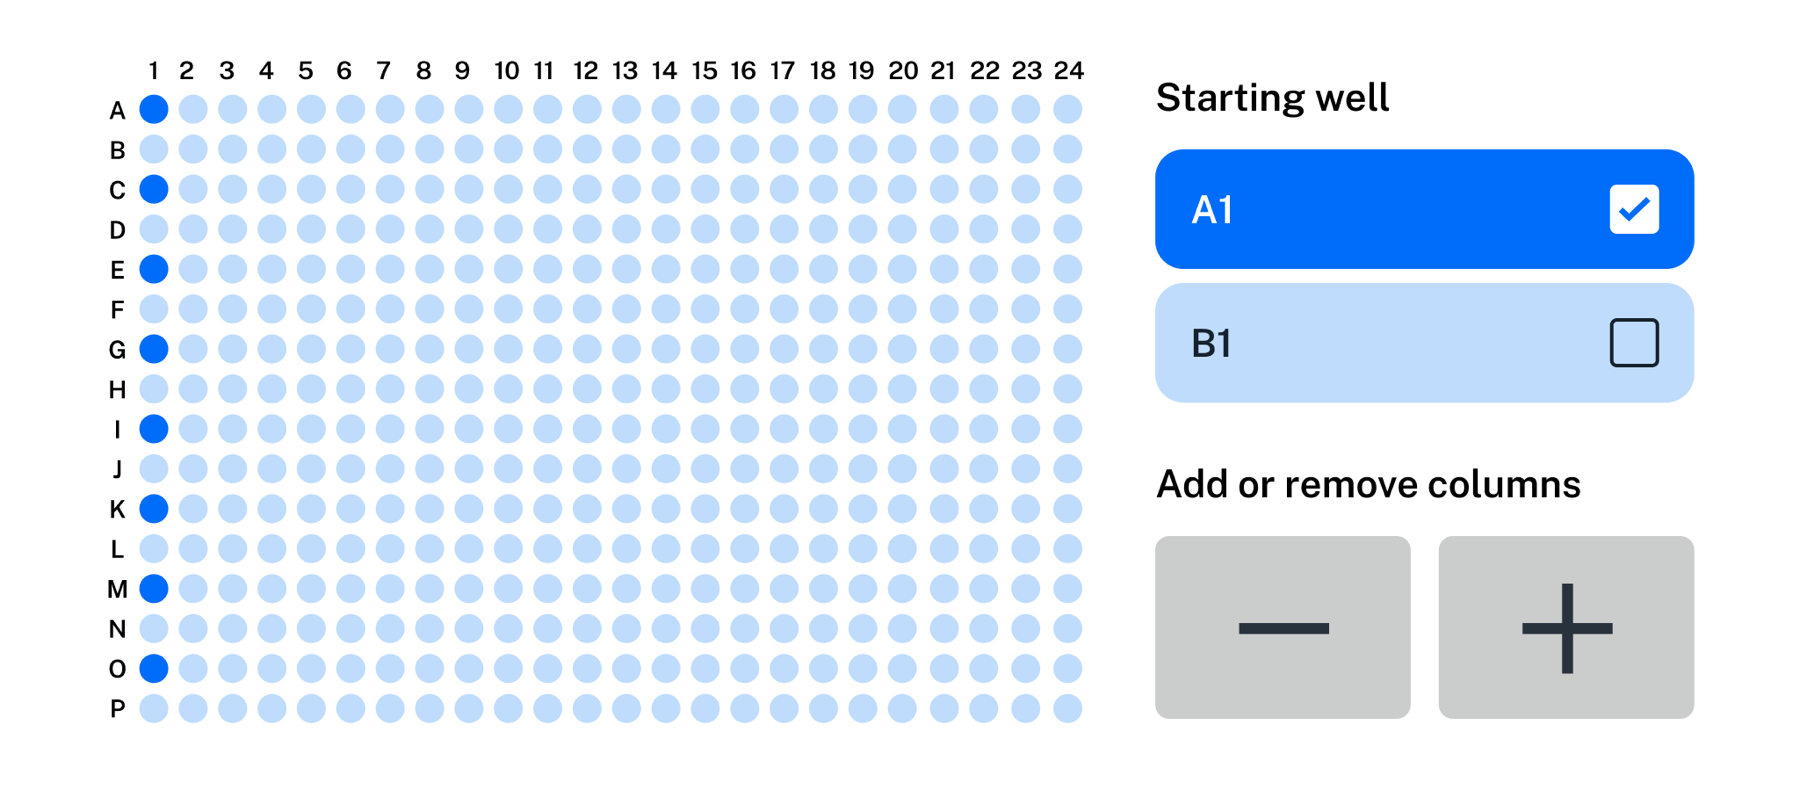Screen dimensions: 1800x805
Task: Enable the B1 starting well checkbox
Action: [x=1634, y=341]
